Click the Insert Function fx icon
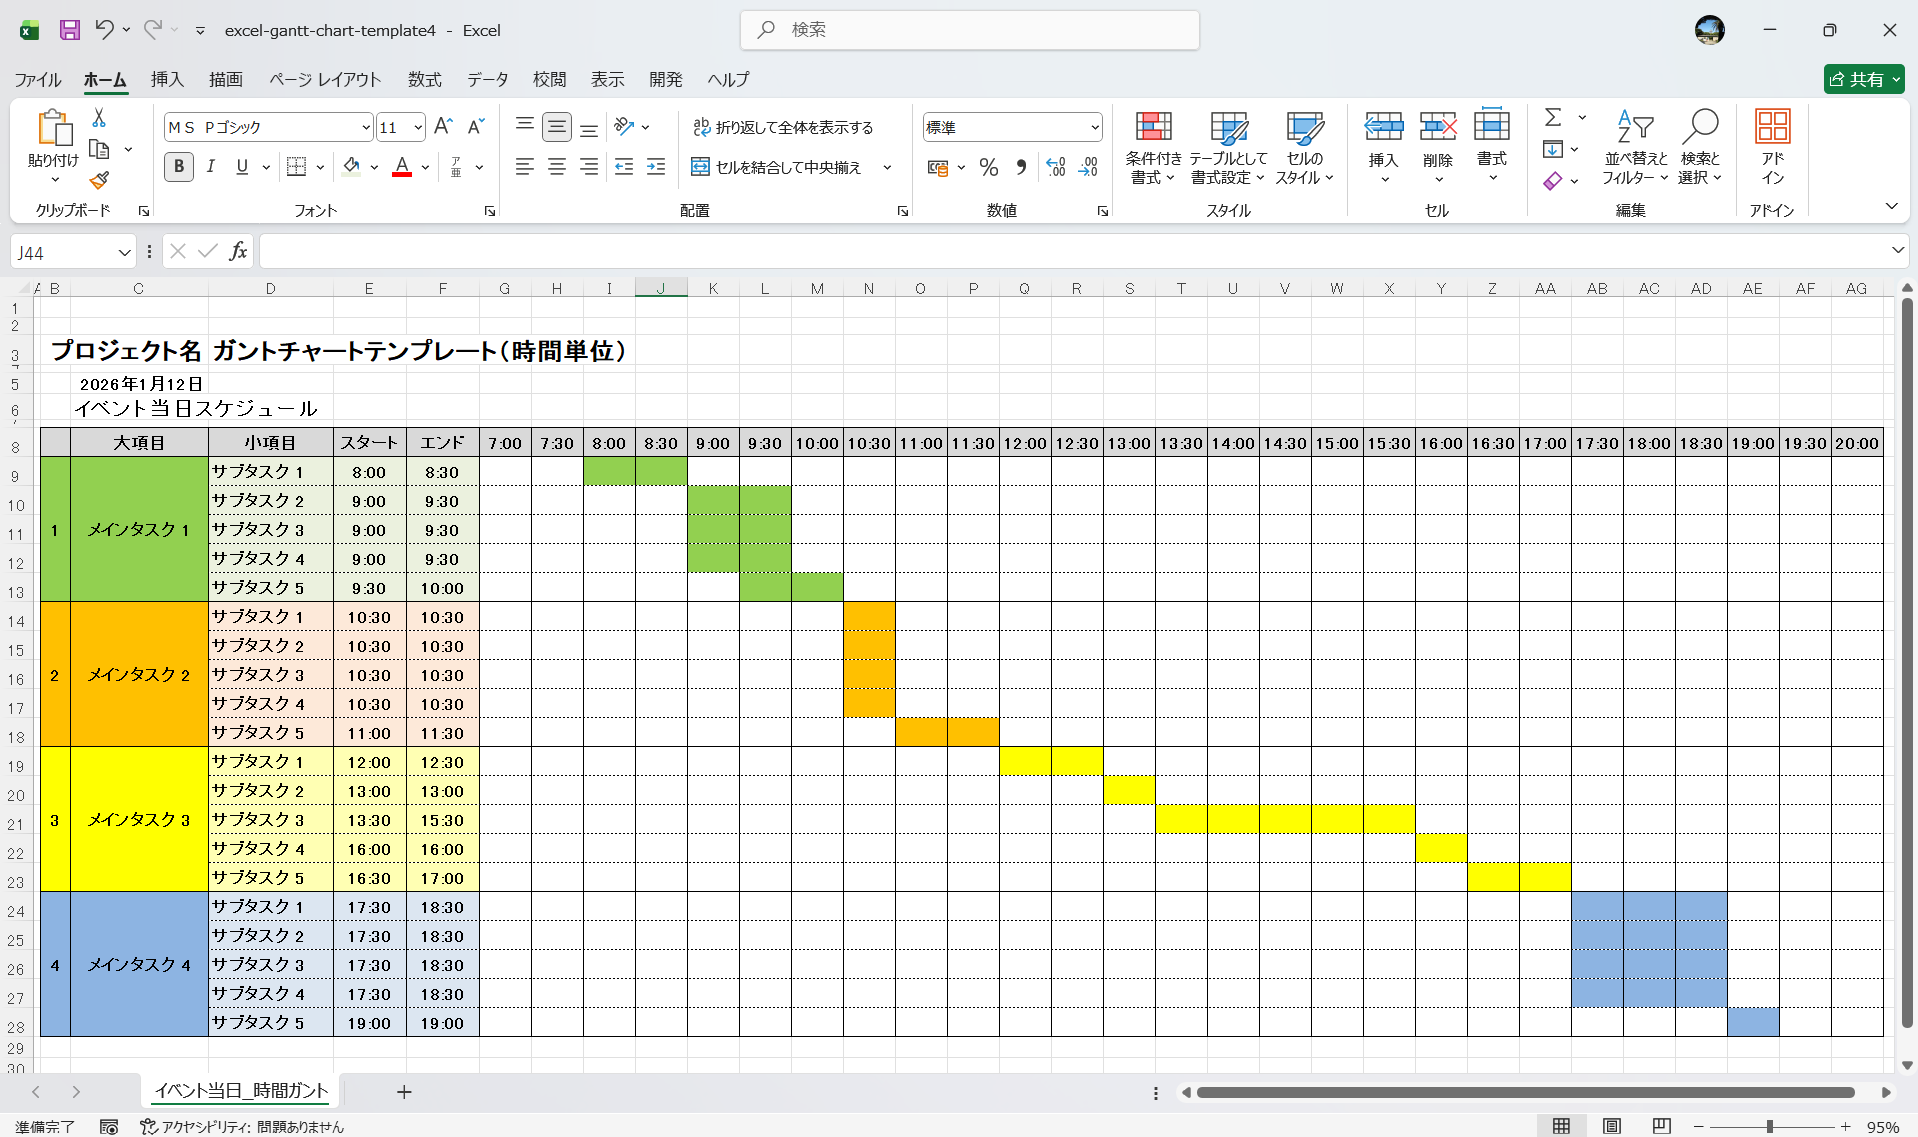This screenshot has width=1918, height=1137. [238, 252]
